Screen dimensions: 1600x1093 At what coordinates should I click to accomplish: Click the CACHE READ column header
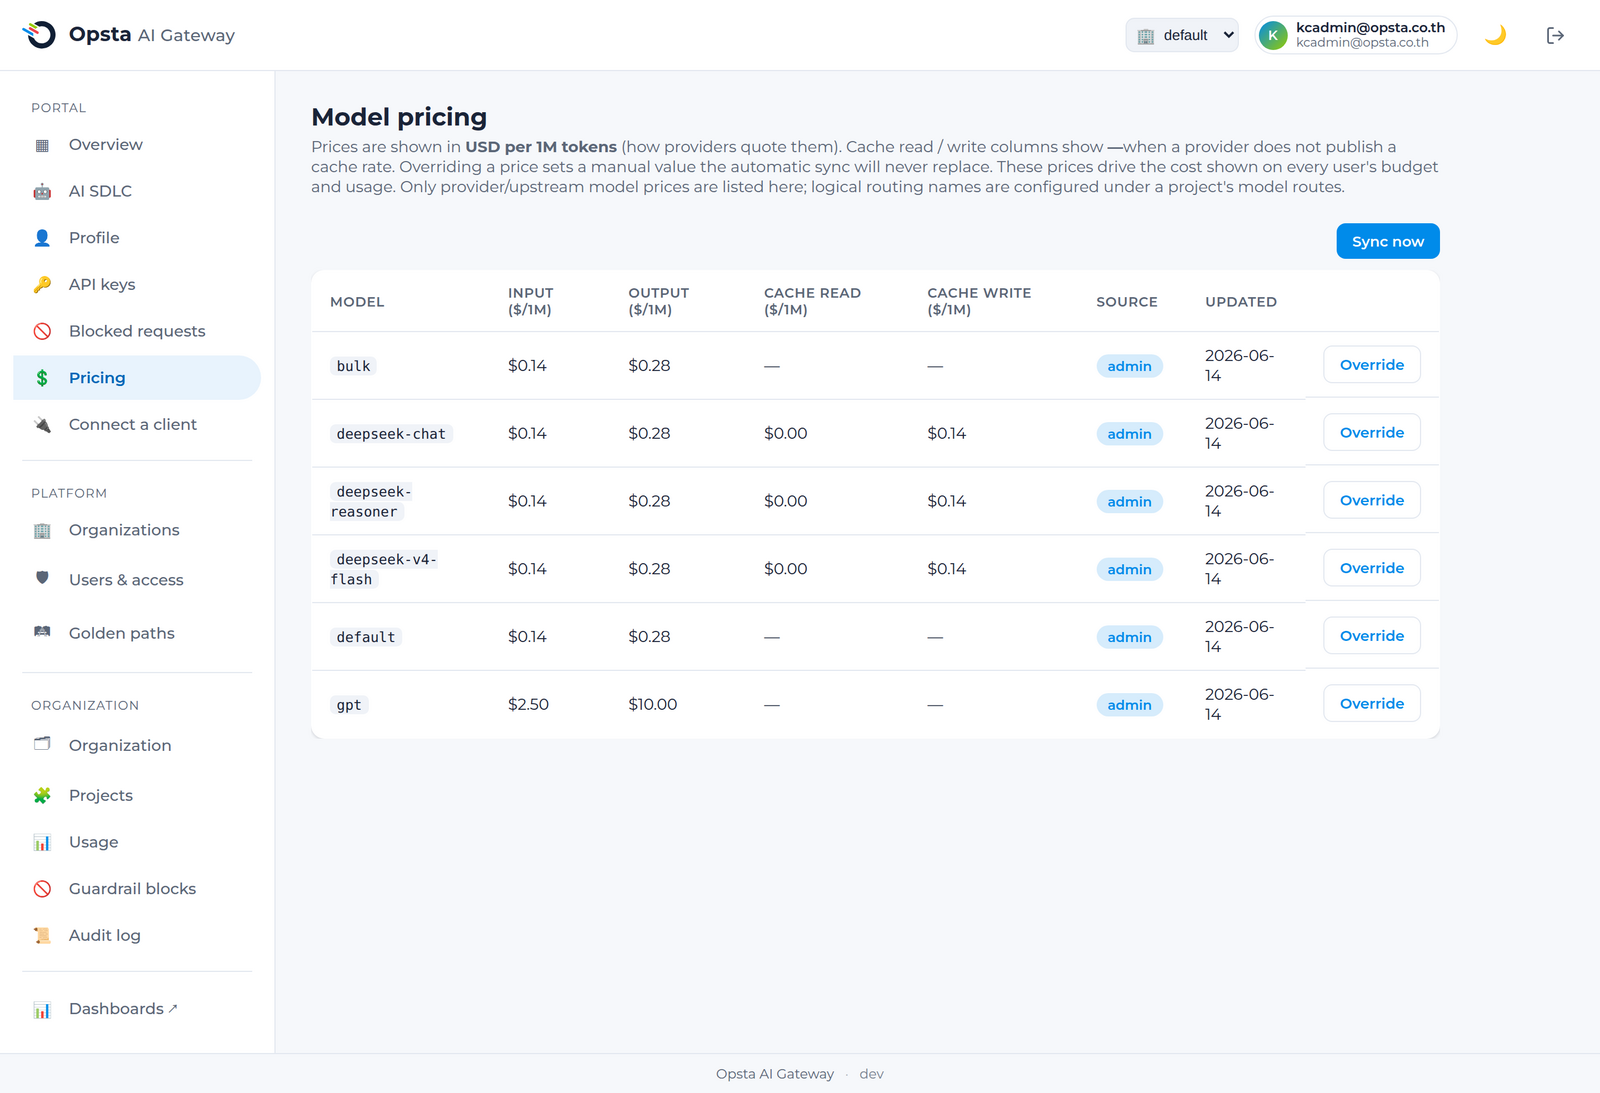pyautogui.click(x=812, y=301)
